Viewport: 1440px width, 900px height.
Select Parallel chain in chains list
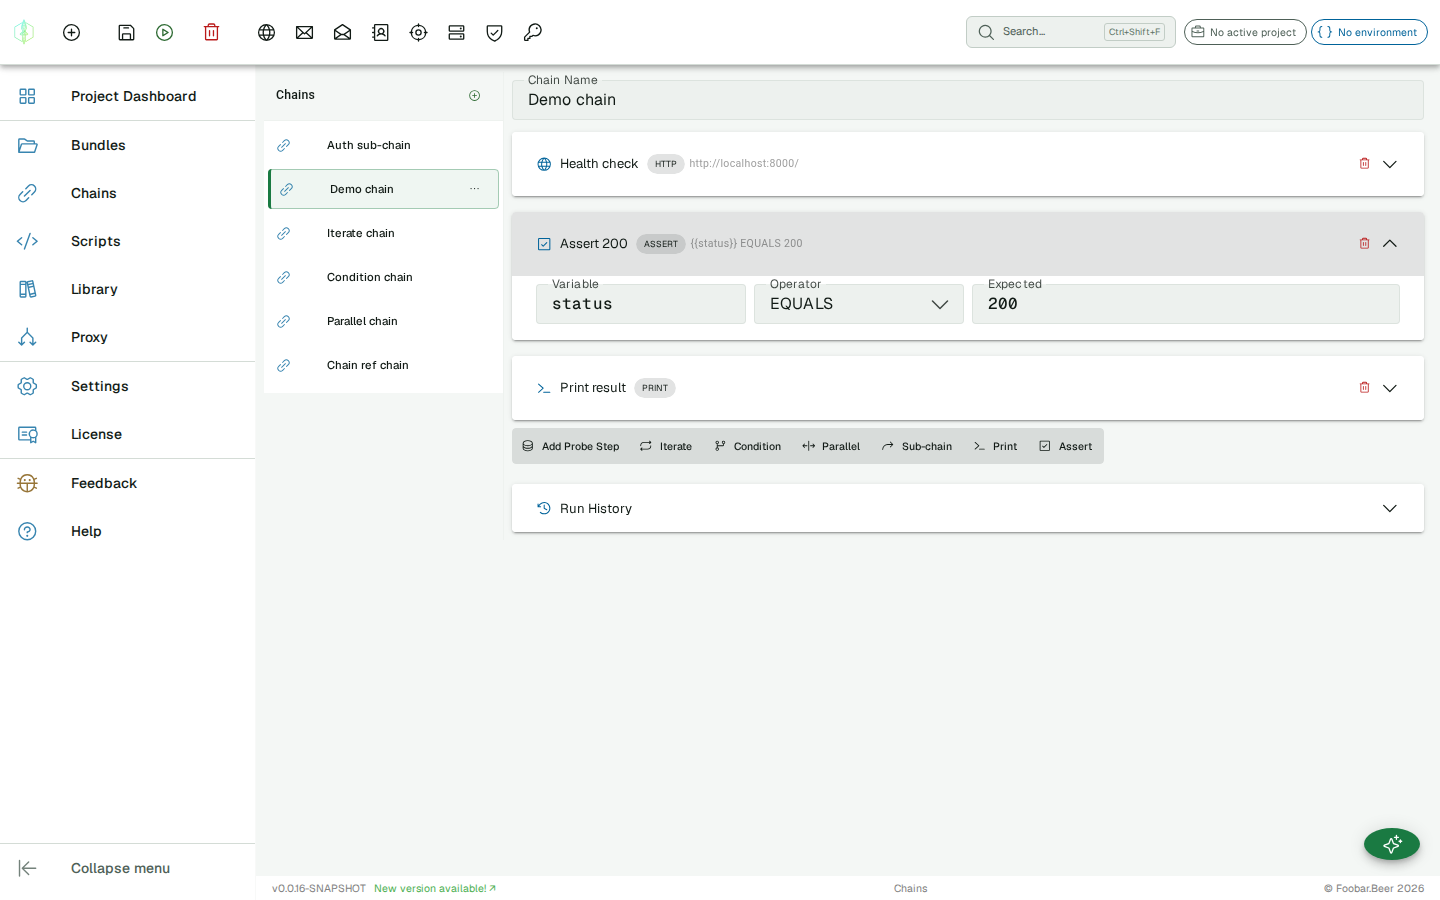383,321
